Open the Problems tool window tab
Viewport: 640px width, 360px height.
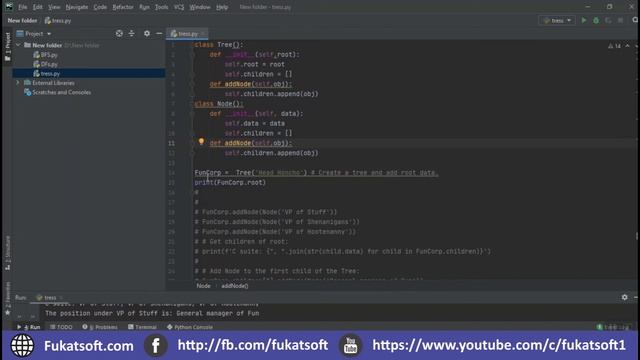click(100, 327)
